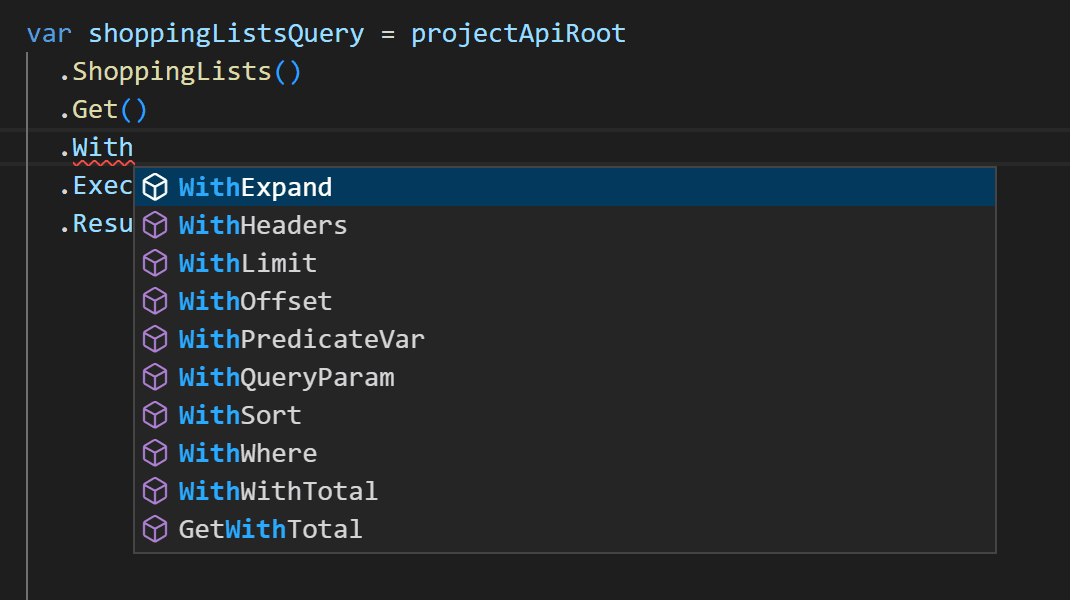1070x600 pixels.
Task: Click the projectApiRoot identifier
Action: pyautogui.click(x=518, y=32)
